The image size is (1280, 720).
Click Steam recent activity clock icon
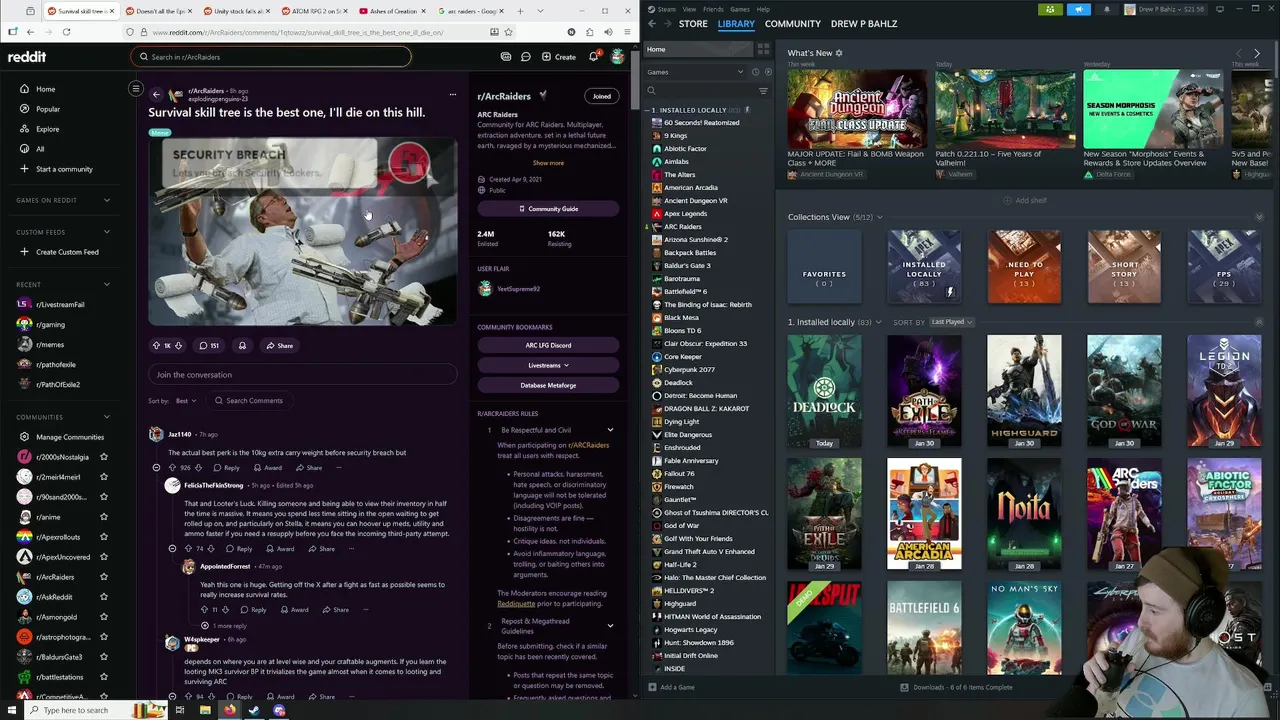pos(755,72)
